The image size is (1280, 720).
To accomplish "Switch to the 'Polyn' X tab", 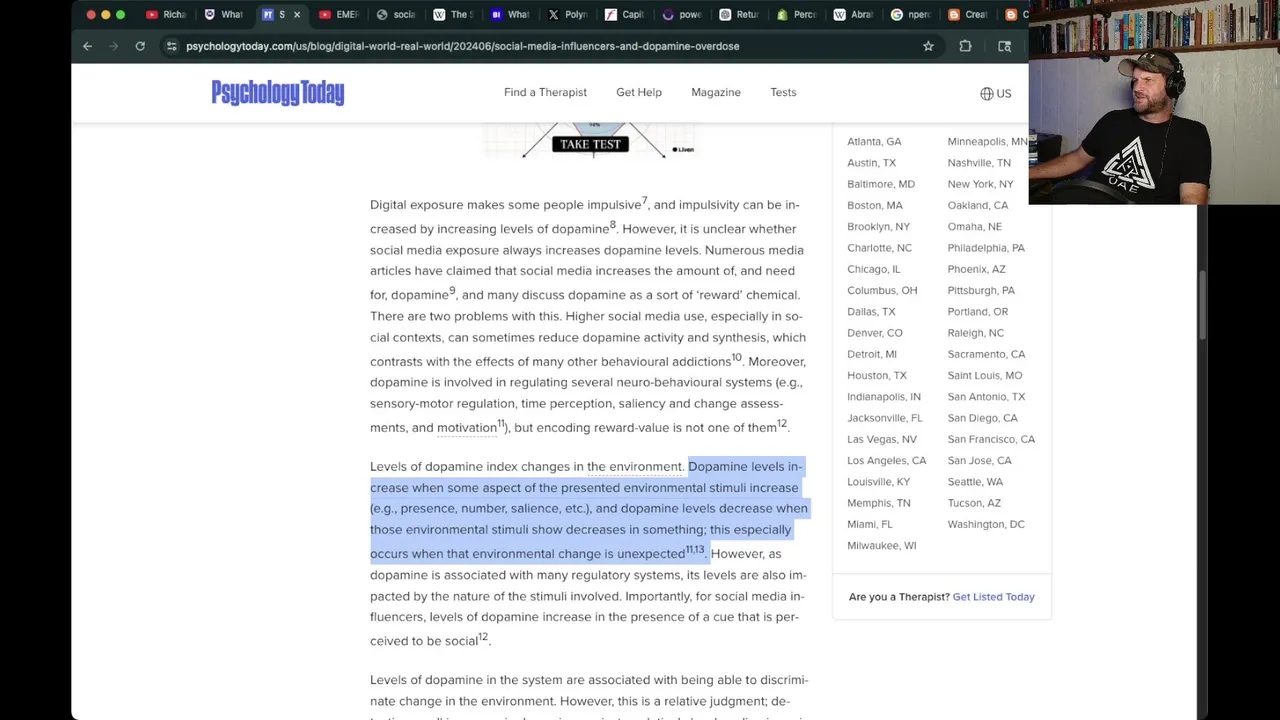I will coord(567,15).
